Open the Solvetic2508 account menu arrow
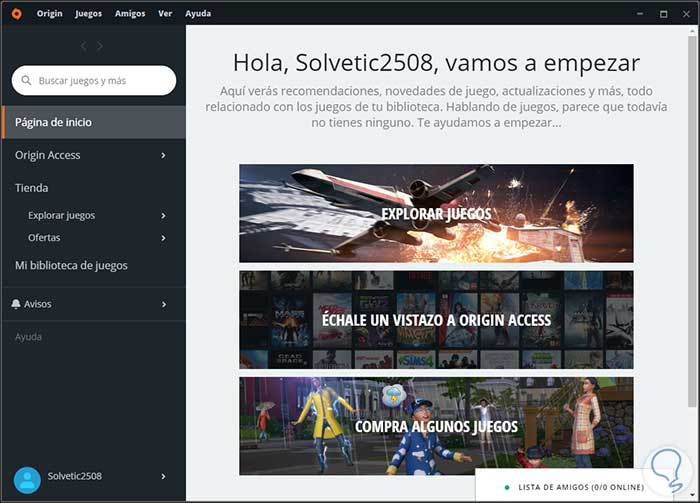700x503 pixels. (163, 477)
